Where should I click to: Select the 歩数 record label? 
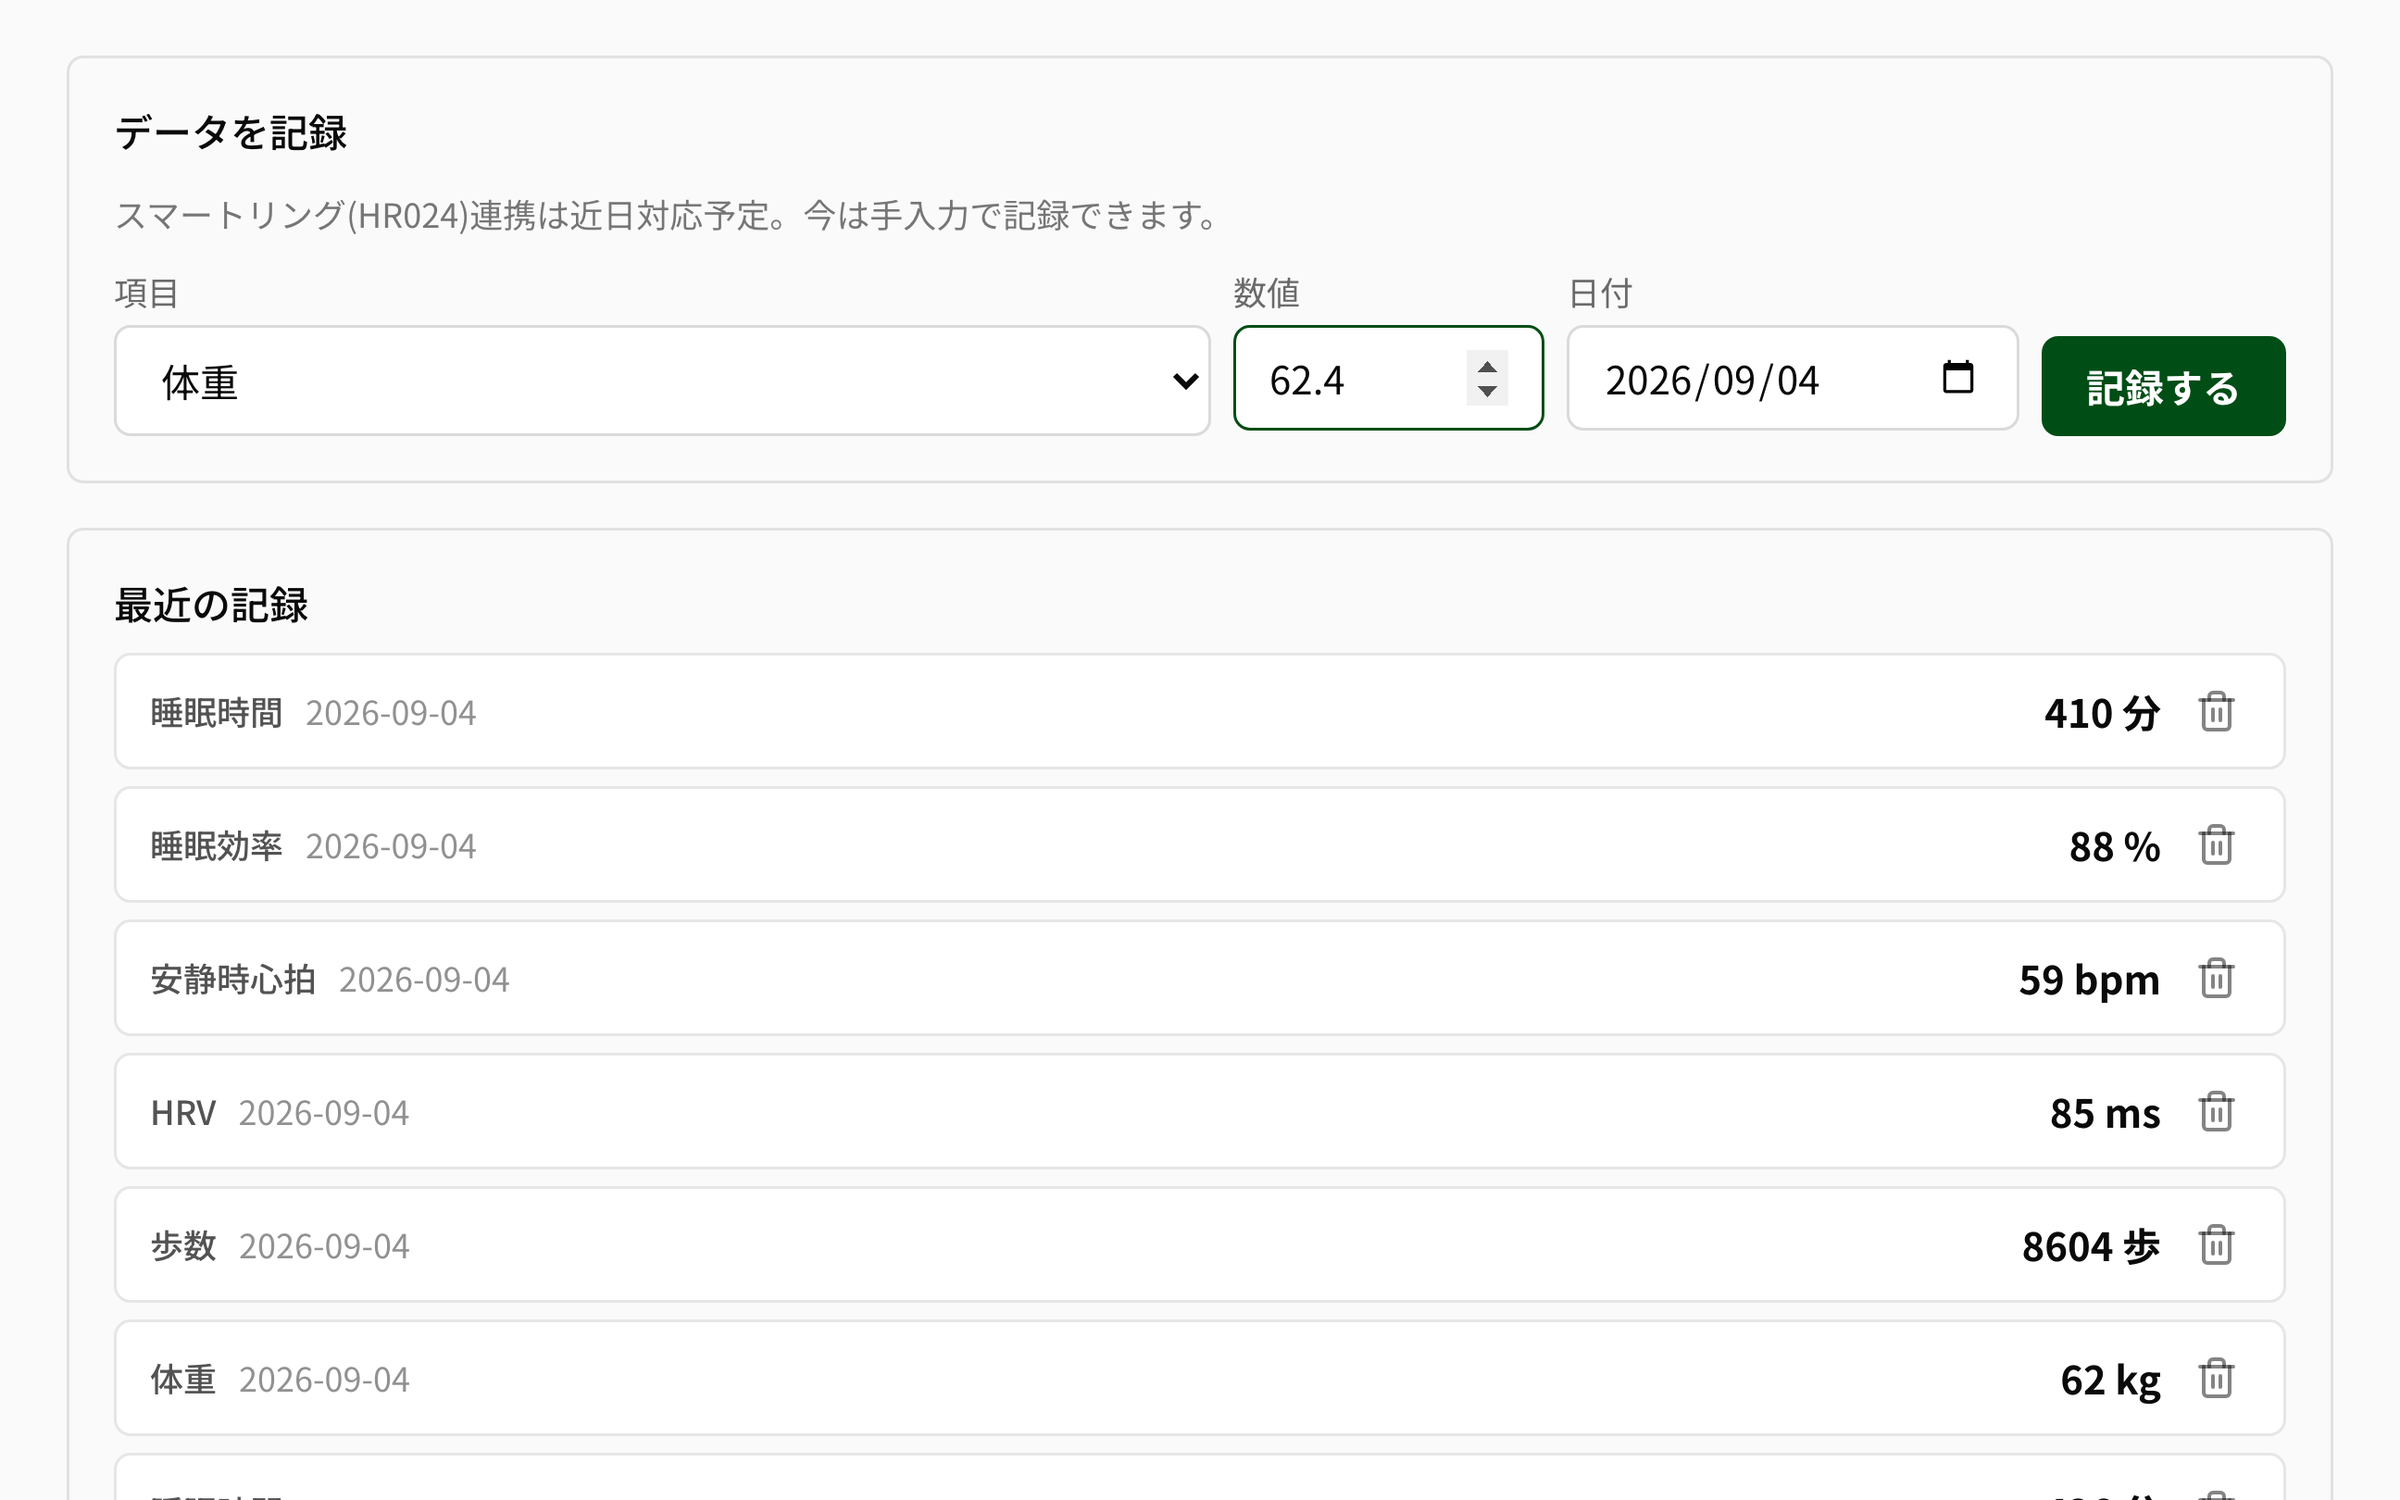pos(183,1246)
